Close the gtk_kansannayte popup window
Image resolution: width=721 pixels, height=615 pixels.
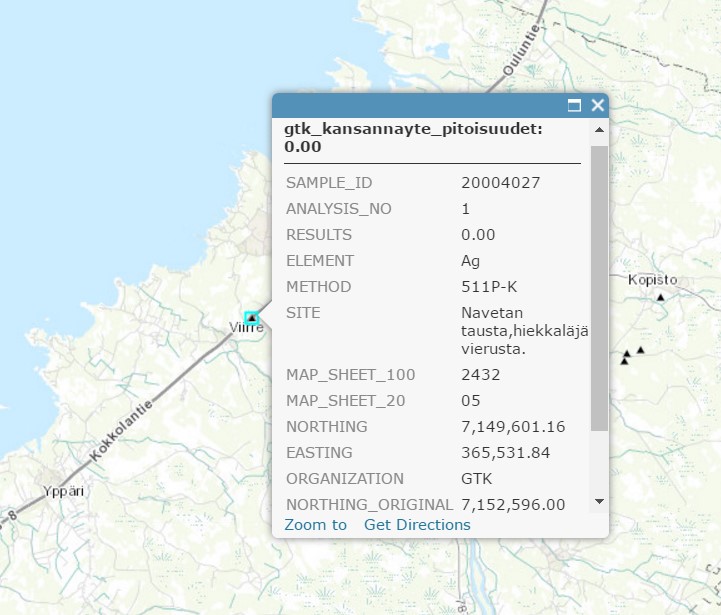597,105
